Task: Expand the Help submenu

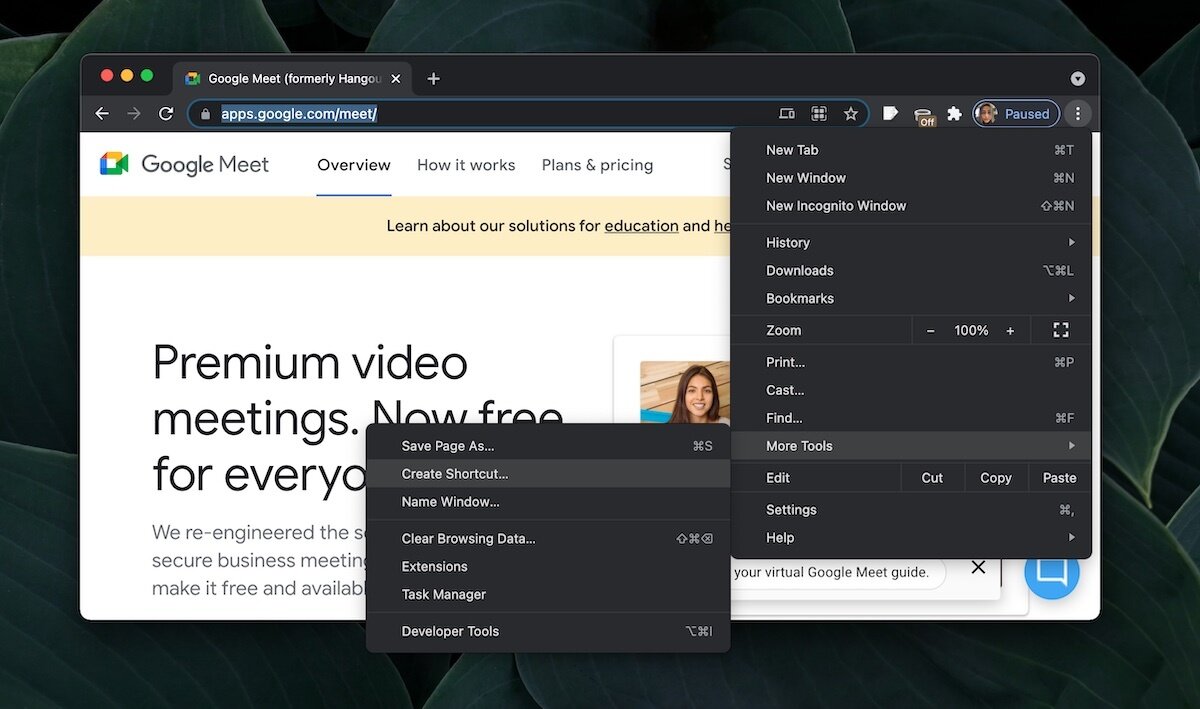Action: [x=779, y=537]
